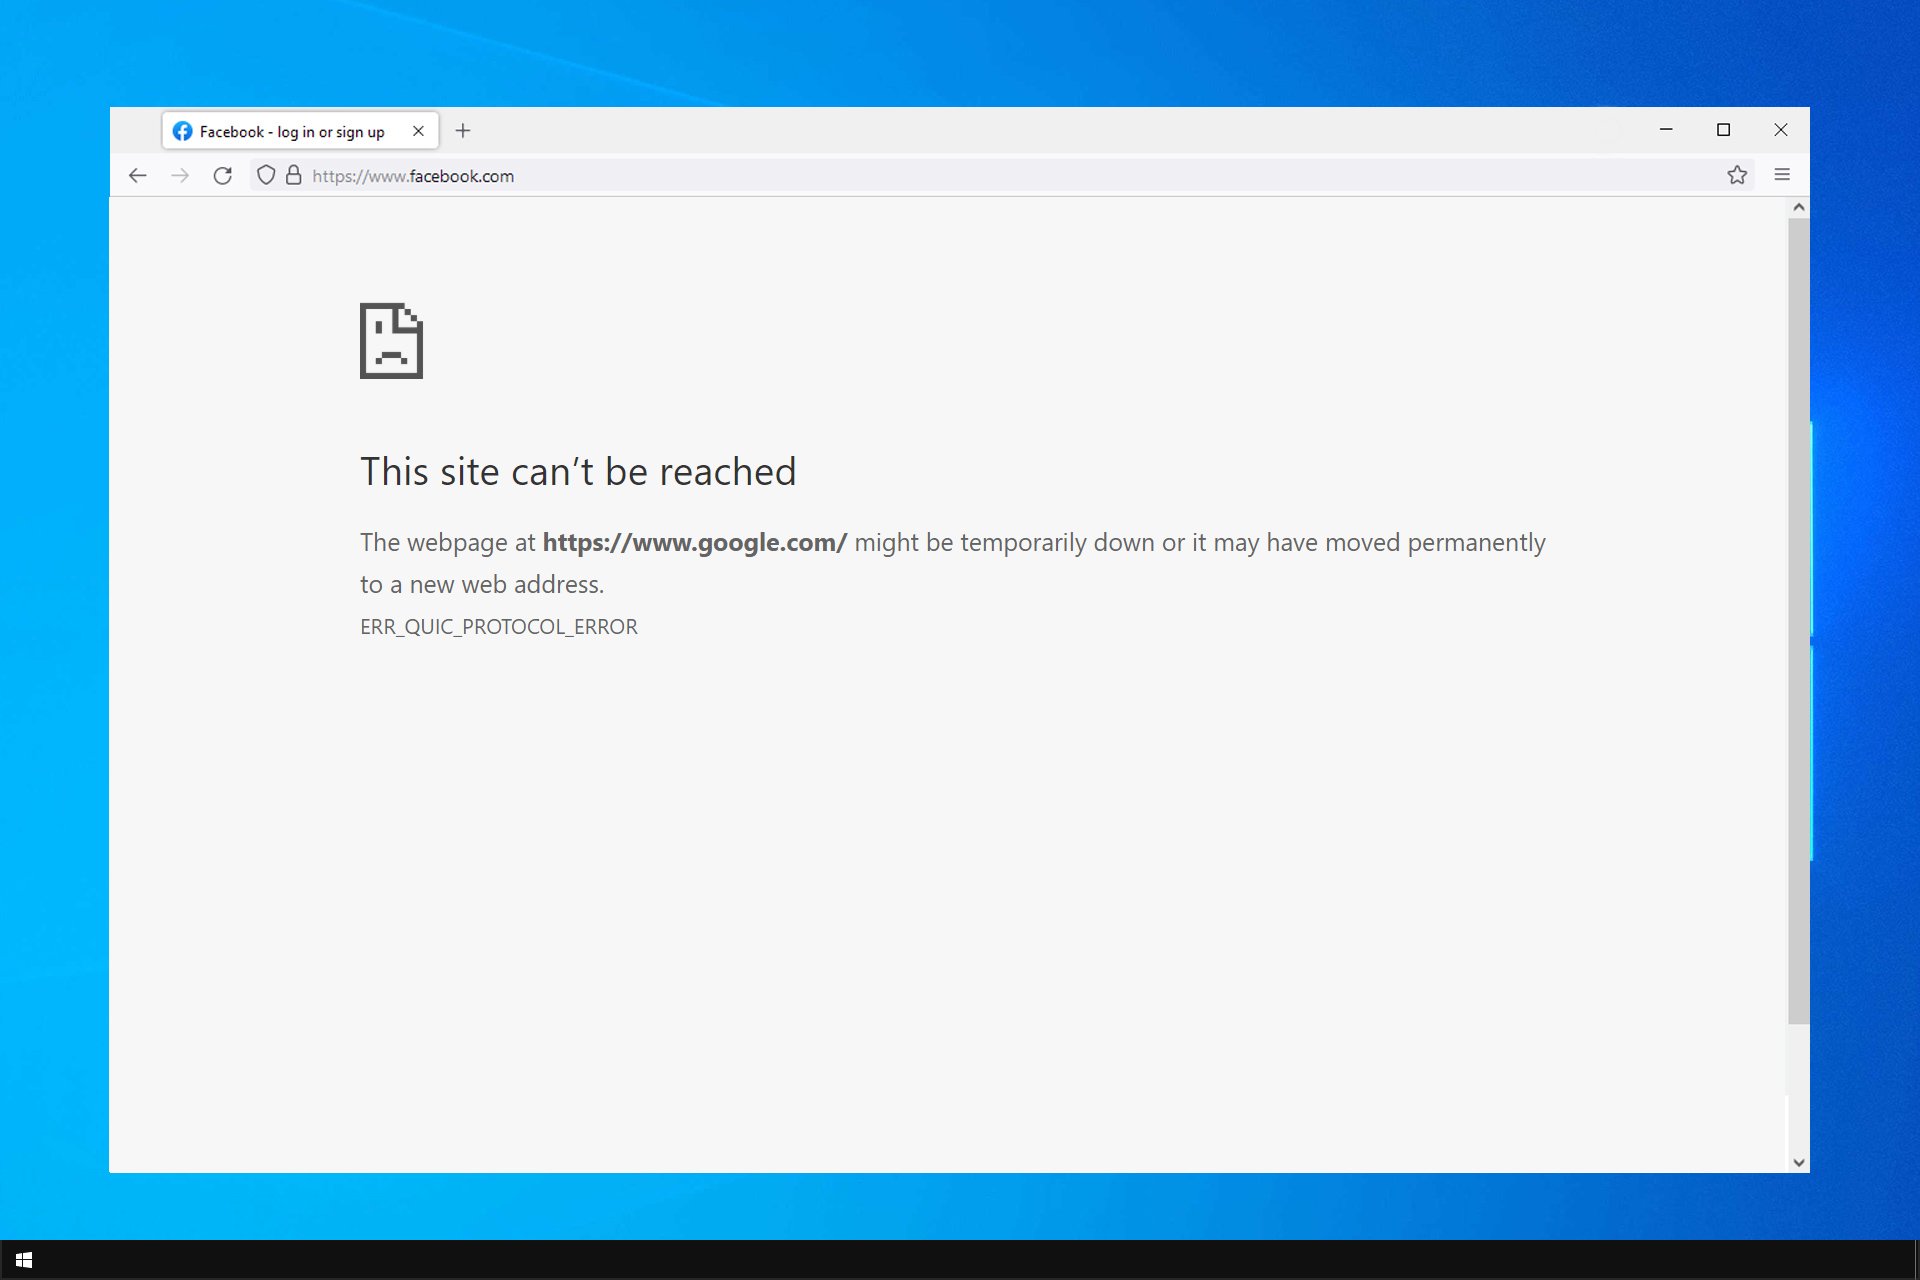Screen dimensions: 1920x1280
Task: Click the new tab plus button
Action: (x=463, y=130)
